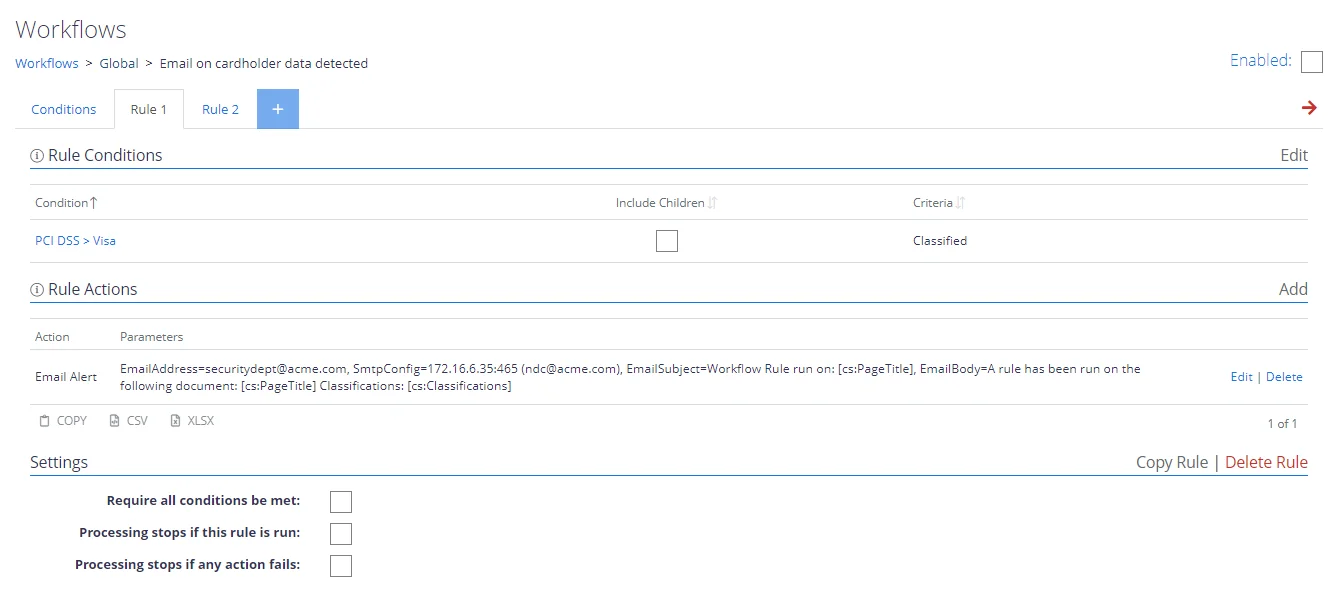Click the Parameters column header
Screen dimensions: 1335x609
151,337
